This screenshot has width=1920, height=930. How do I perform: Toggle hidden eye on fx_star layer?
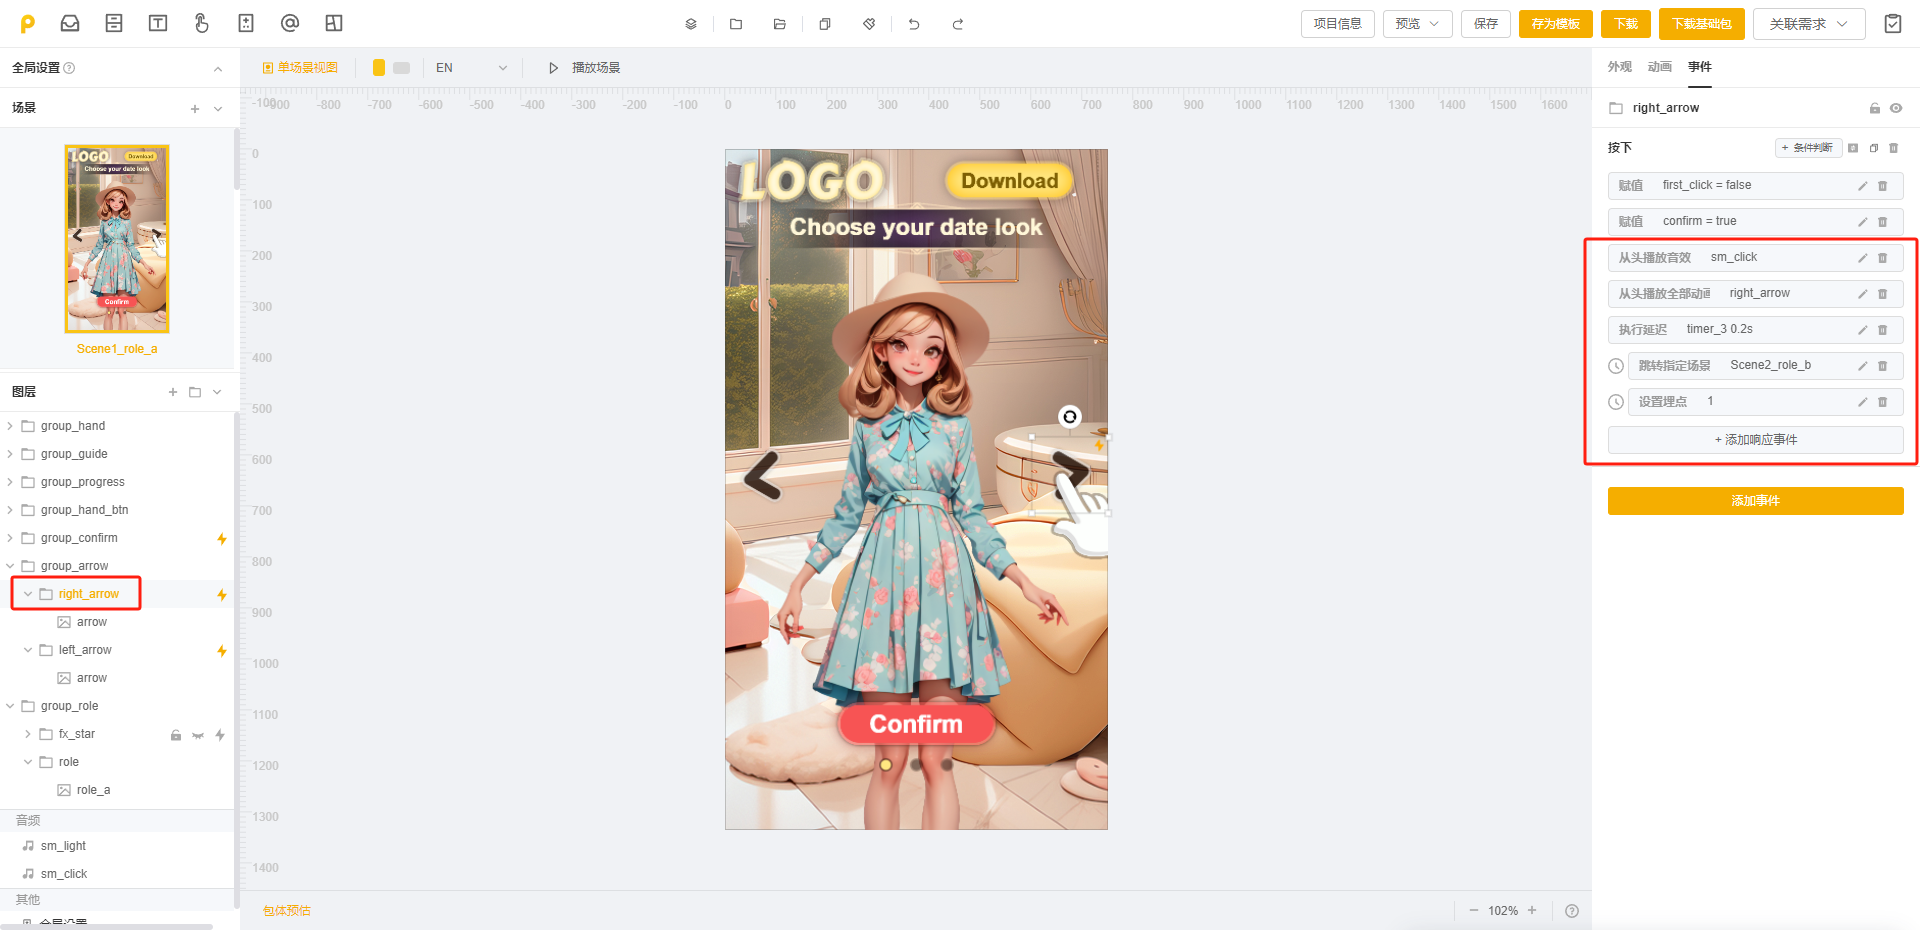coord(198,735)
